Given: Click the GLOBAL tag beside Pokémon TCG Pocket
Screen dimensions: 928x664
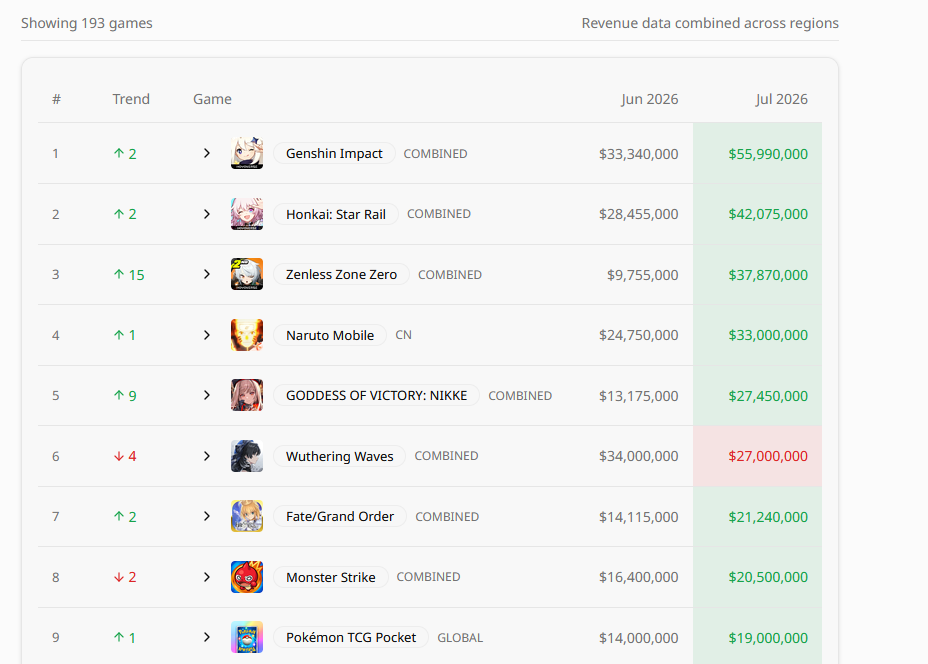Looking at the screenshot, I should click(x=460, y=638).
